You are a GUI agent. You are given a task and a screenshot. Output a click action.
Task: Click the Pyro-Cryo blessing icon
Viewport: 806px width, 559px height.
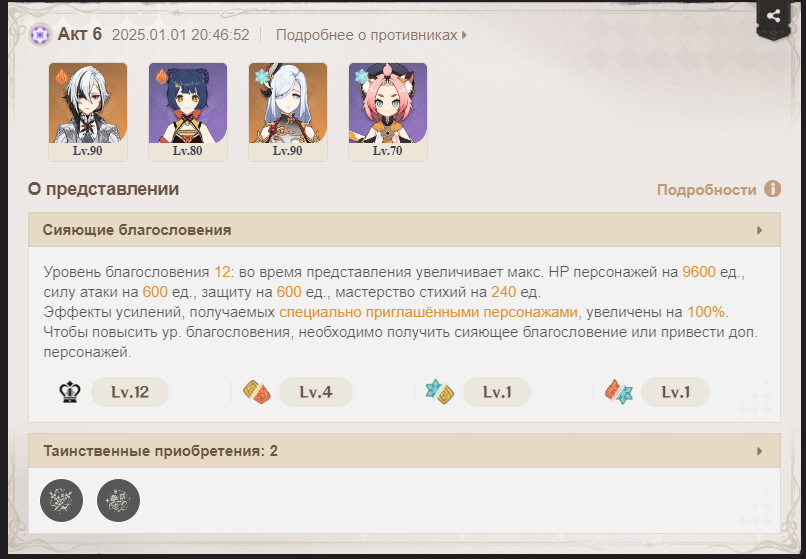(x=619, y=392)
